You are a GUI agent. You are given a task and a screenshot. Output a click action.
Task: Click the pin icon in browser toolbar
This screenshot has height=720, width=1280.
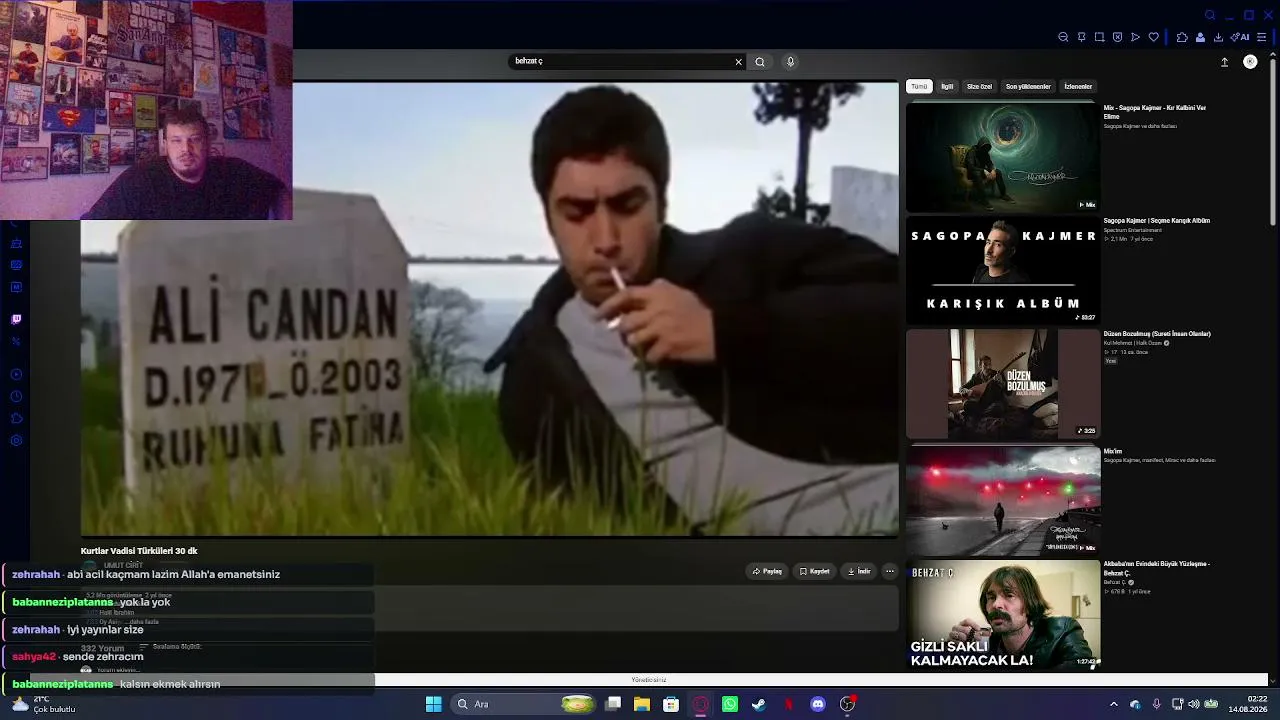[x=1081, y=37]
